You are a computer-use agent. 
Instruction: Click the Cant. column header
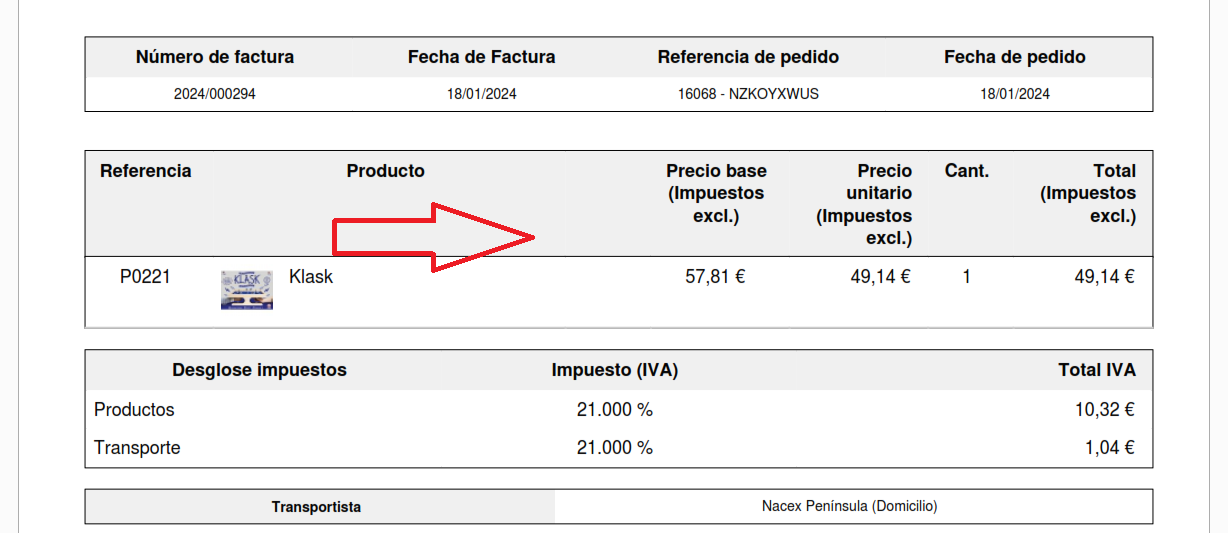point(967,171)
